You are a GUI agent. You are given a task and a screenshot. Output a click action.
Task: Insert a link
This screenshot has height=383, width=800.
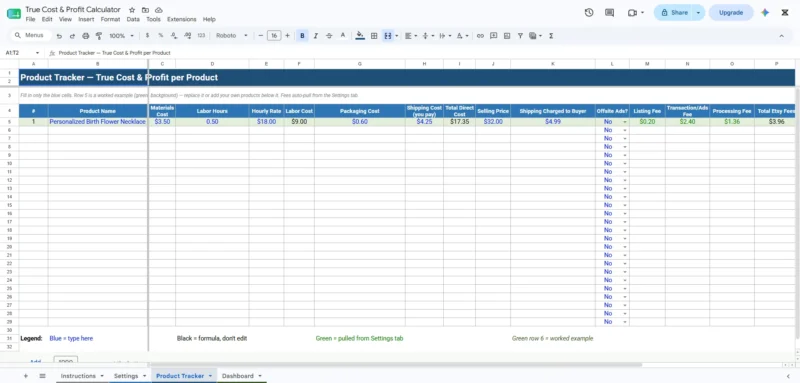480,36
